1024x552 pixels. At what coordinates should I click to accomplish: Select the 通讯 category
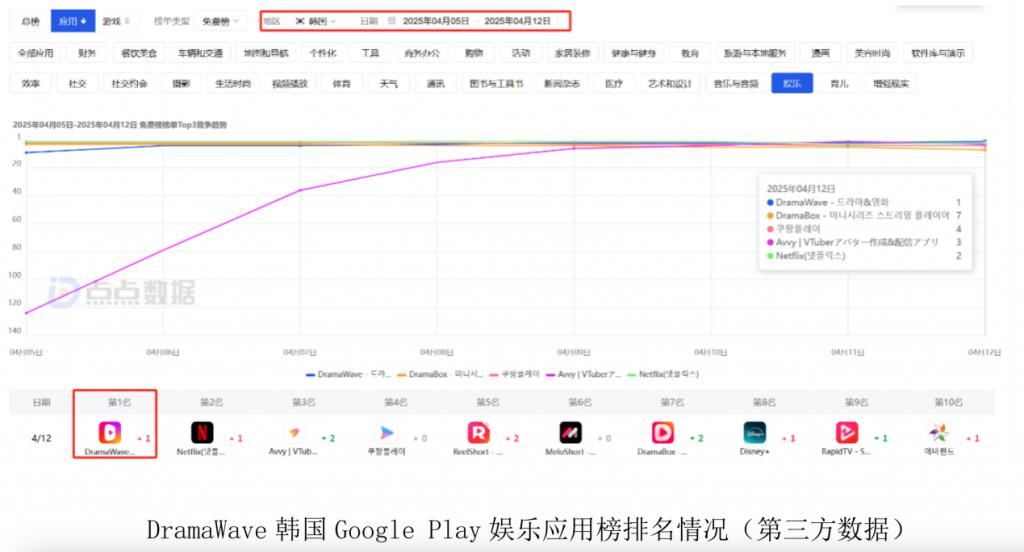pos(436,84)
